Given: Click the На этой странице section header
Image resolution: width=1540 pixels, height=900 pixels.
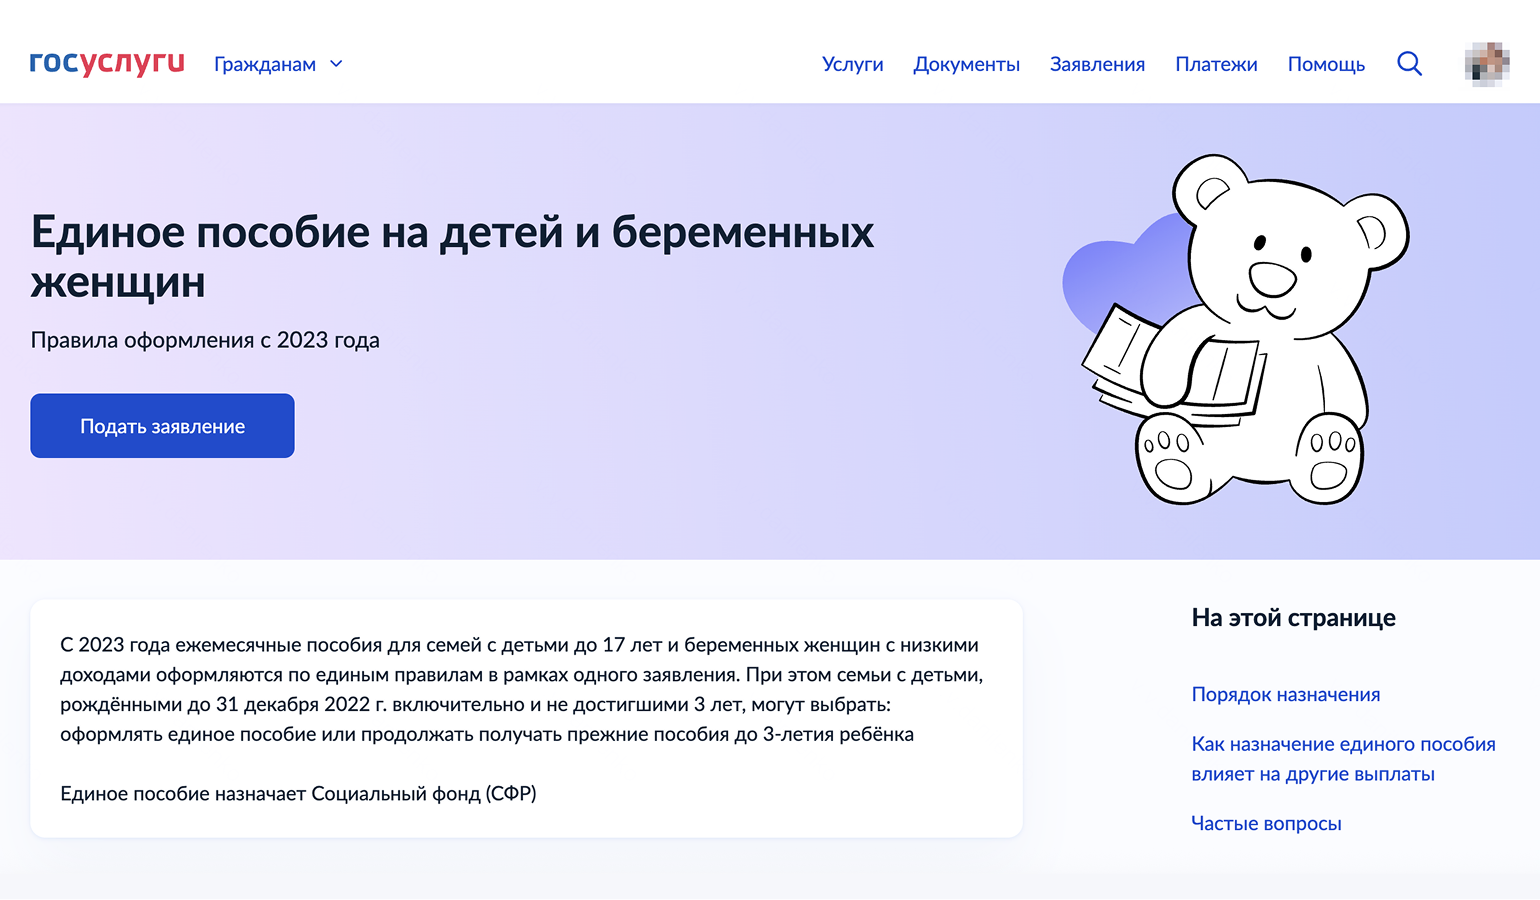Looking at the screenshot, I should pos(1292,617).
